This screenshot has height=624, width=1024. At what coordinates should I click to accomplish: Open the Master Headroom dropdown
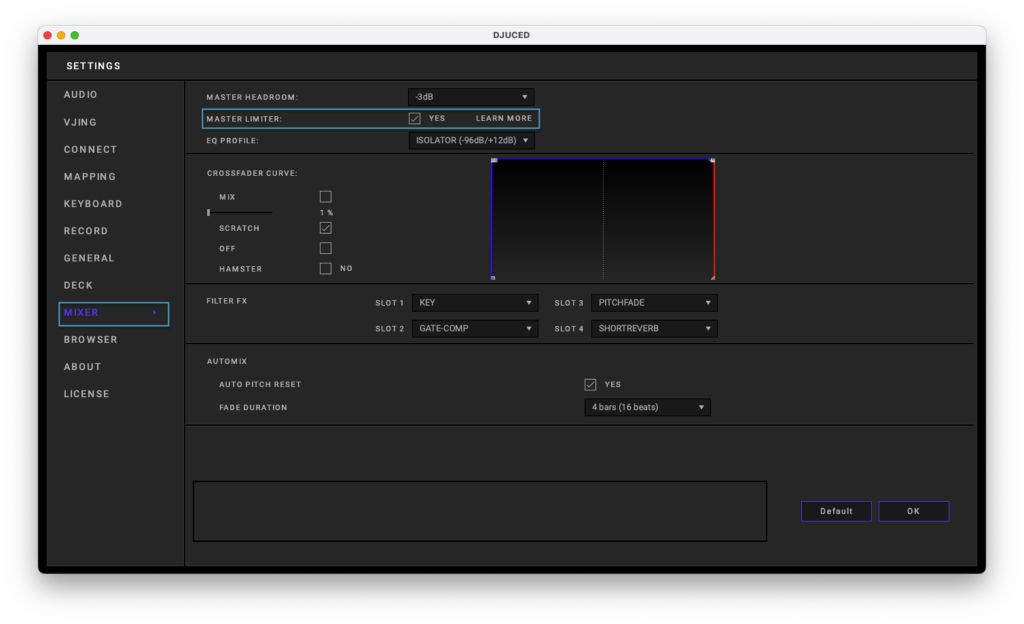click(x=471, y=97)
